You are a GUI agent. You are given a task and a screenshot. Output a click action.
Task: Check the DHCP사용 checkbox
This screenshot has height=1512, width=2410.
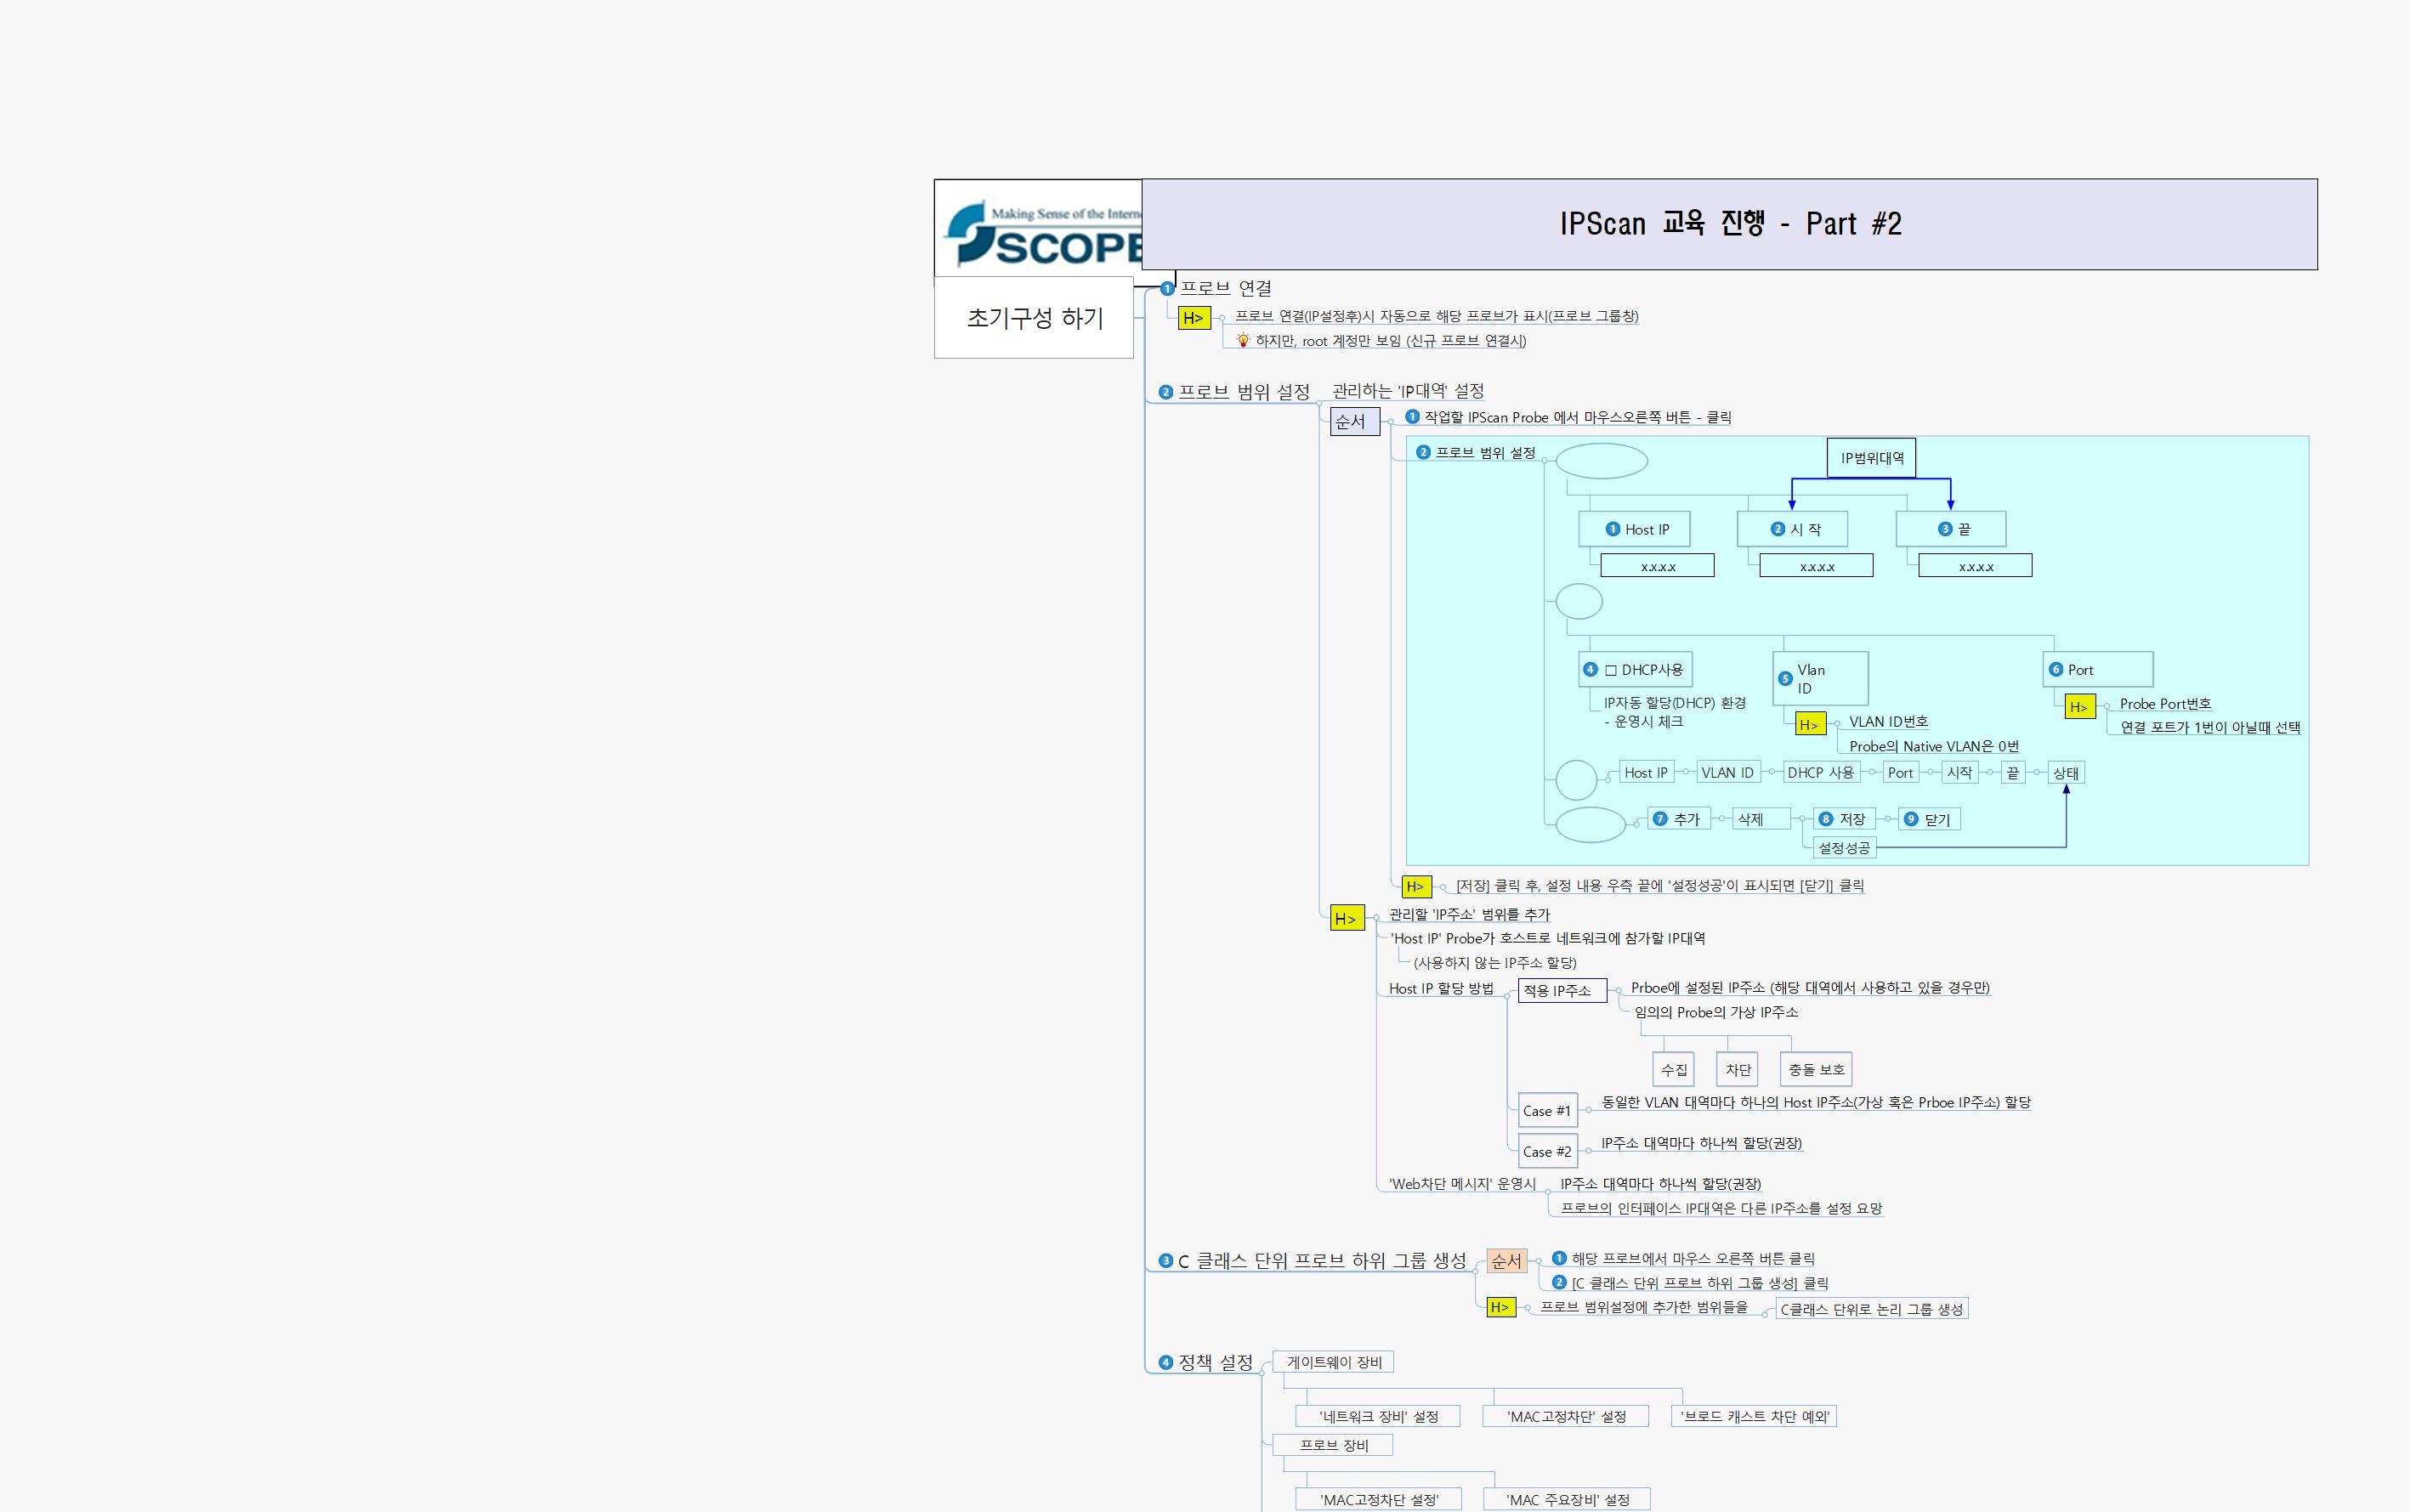click(1611, 670)
